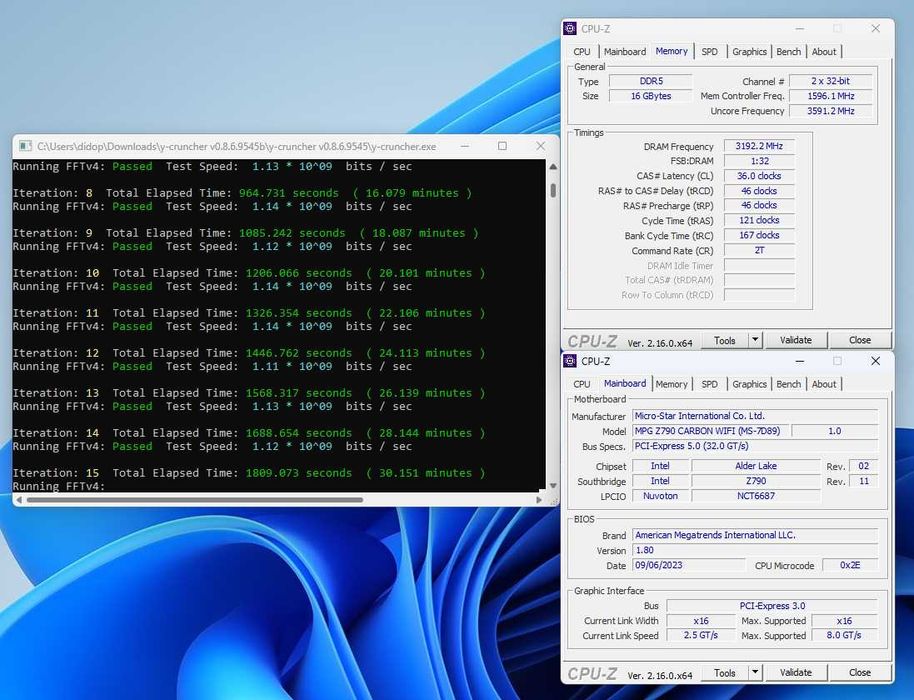Click console vertical scrollbar down arrow
914x700 pixels.
[x=553, y=486]
